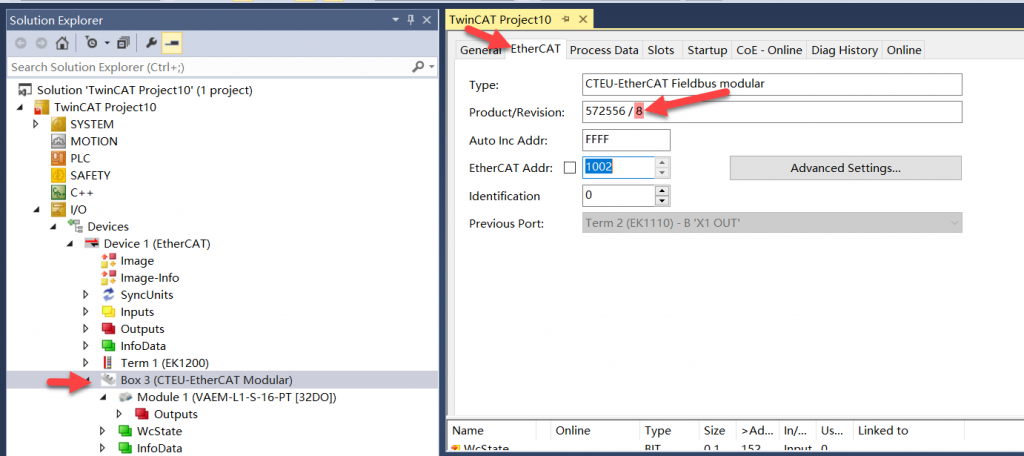Open Solution Explorer window position dropdown arrow
This screenshot has height=456, width=1024.
pos(396,20)
